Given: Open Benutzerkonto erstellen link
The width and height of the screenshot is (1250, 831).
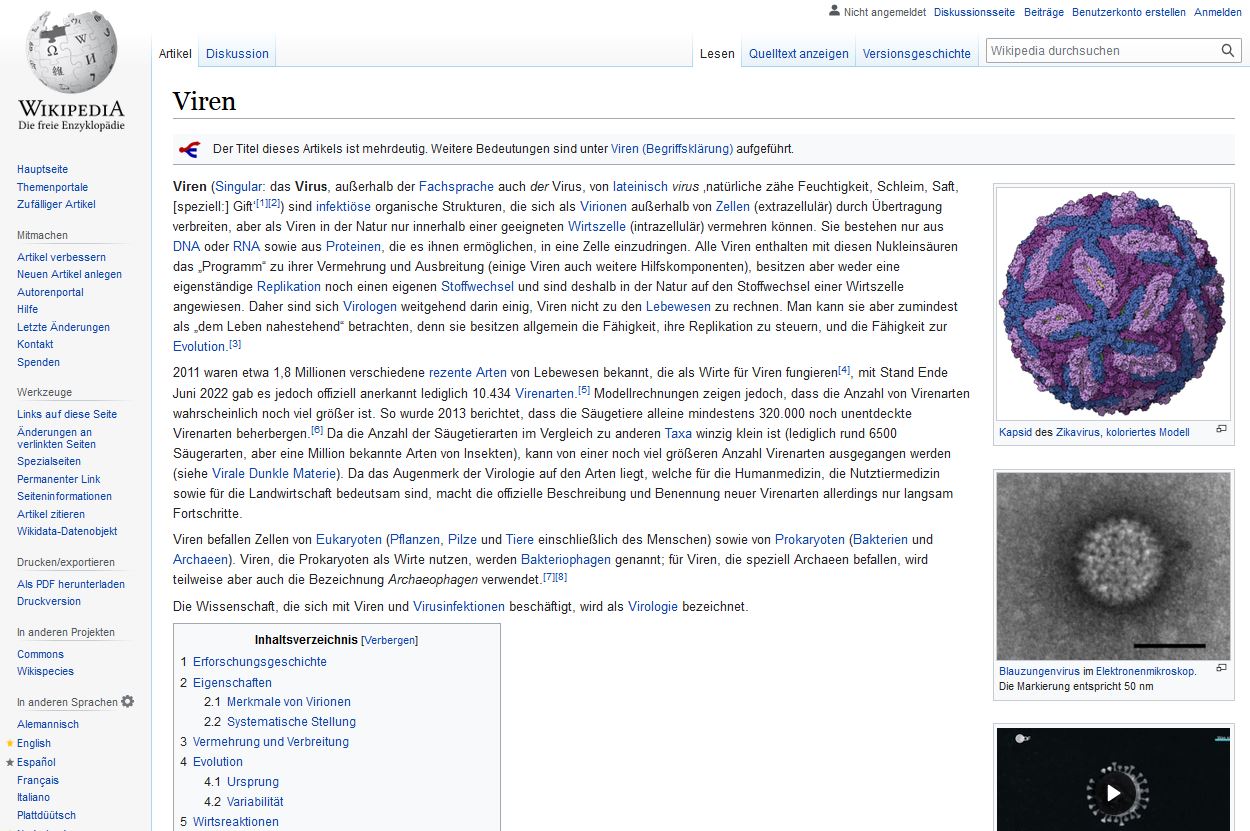Looking at the screenshot, I should [x=1128, y=12].
